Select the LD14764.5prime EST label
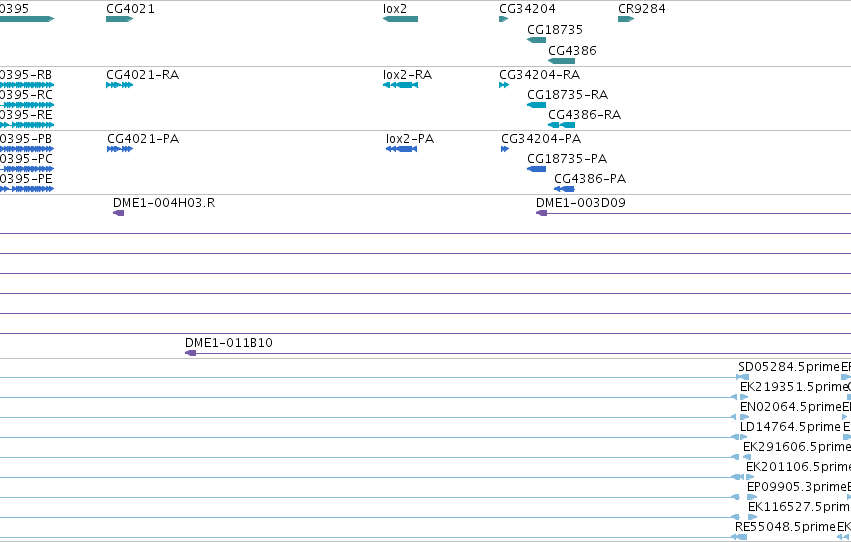Viewport: 851px width, 542px height. pyautogui.click(x=790, y=426)
